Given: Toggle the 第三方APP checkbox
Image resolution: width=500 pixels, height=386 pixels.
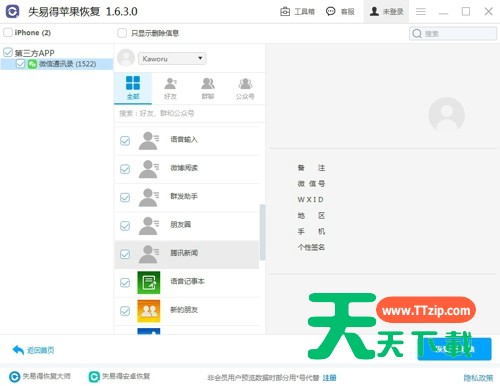Looking at the screenshot, I should click(x=8, y=52).
